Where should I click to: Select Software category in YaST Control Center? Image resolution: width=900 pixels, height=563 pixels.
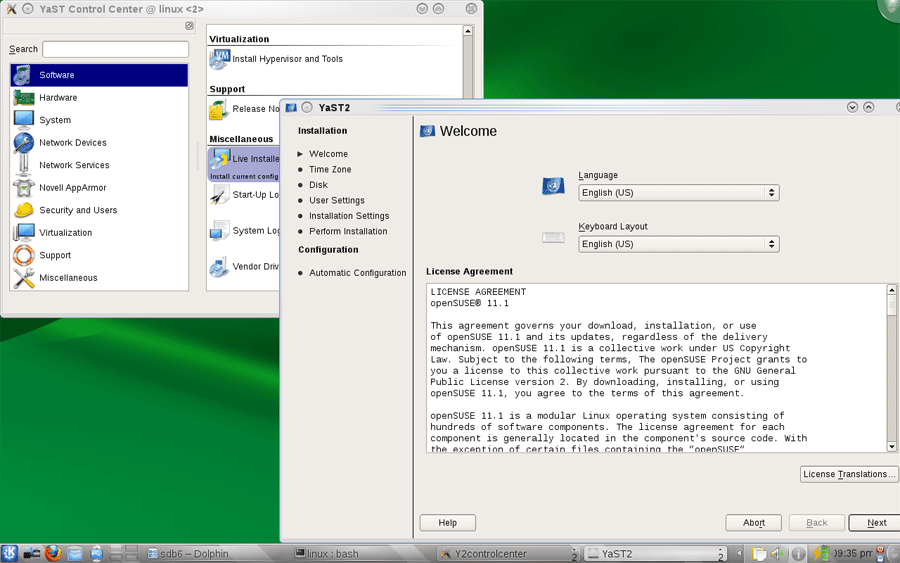coord(99,75)
